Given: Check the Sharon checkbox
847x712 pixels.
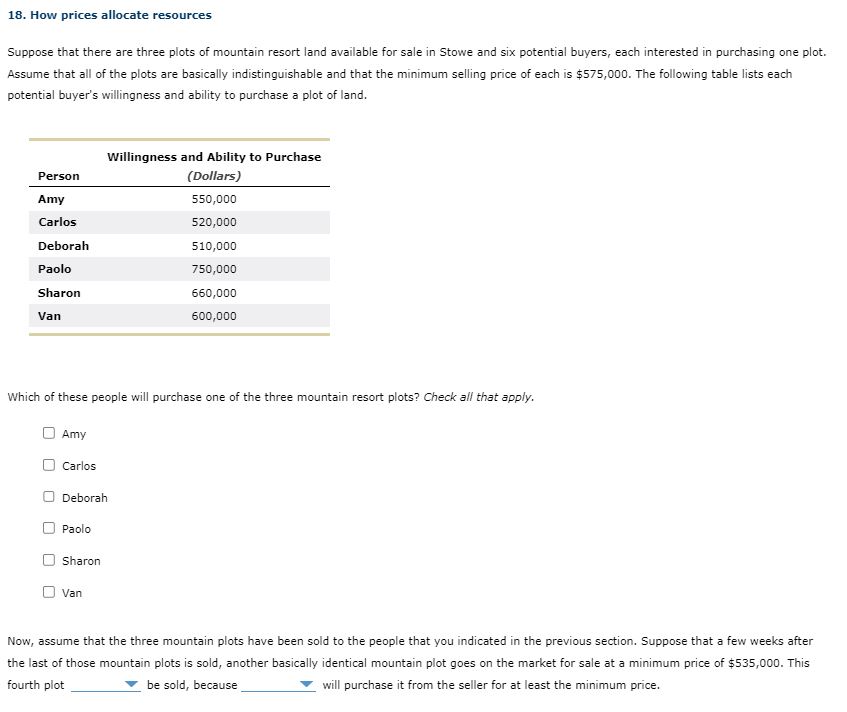Looking at the screenshot, I should [48, 560].
